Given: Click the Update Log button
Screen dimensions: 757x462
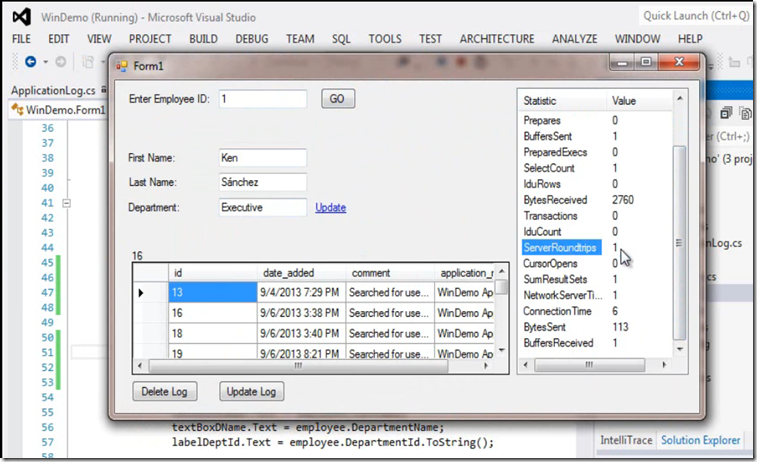Looking at the screenshot, I should [x=252, y=392].
